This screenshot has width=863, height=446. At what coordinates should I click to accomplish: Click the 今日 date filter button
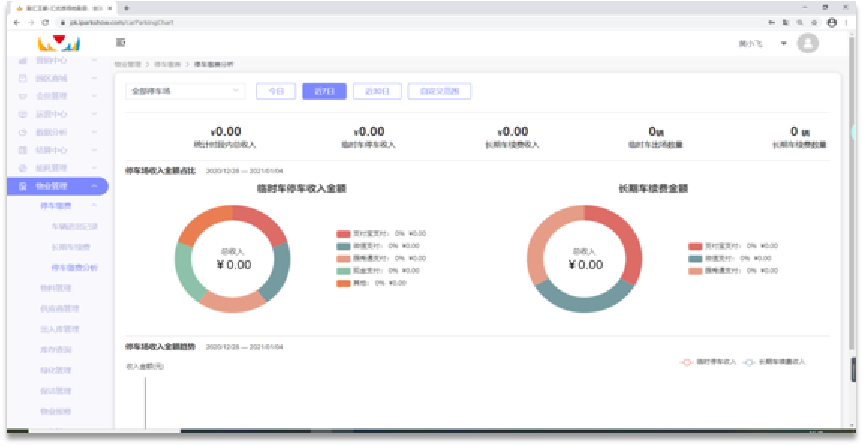point(276,91)
